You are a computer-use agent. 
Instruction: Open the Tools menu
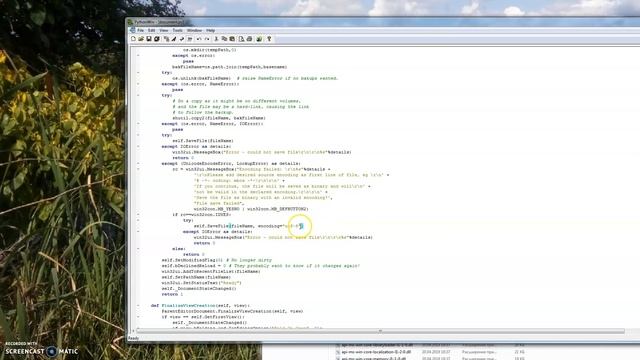[x=178, y=30]
